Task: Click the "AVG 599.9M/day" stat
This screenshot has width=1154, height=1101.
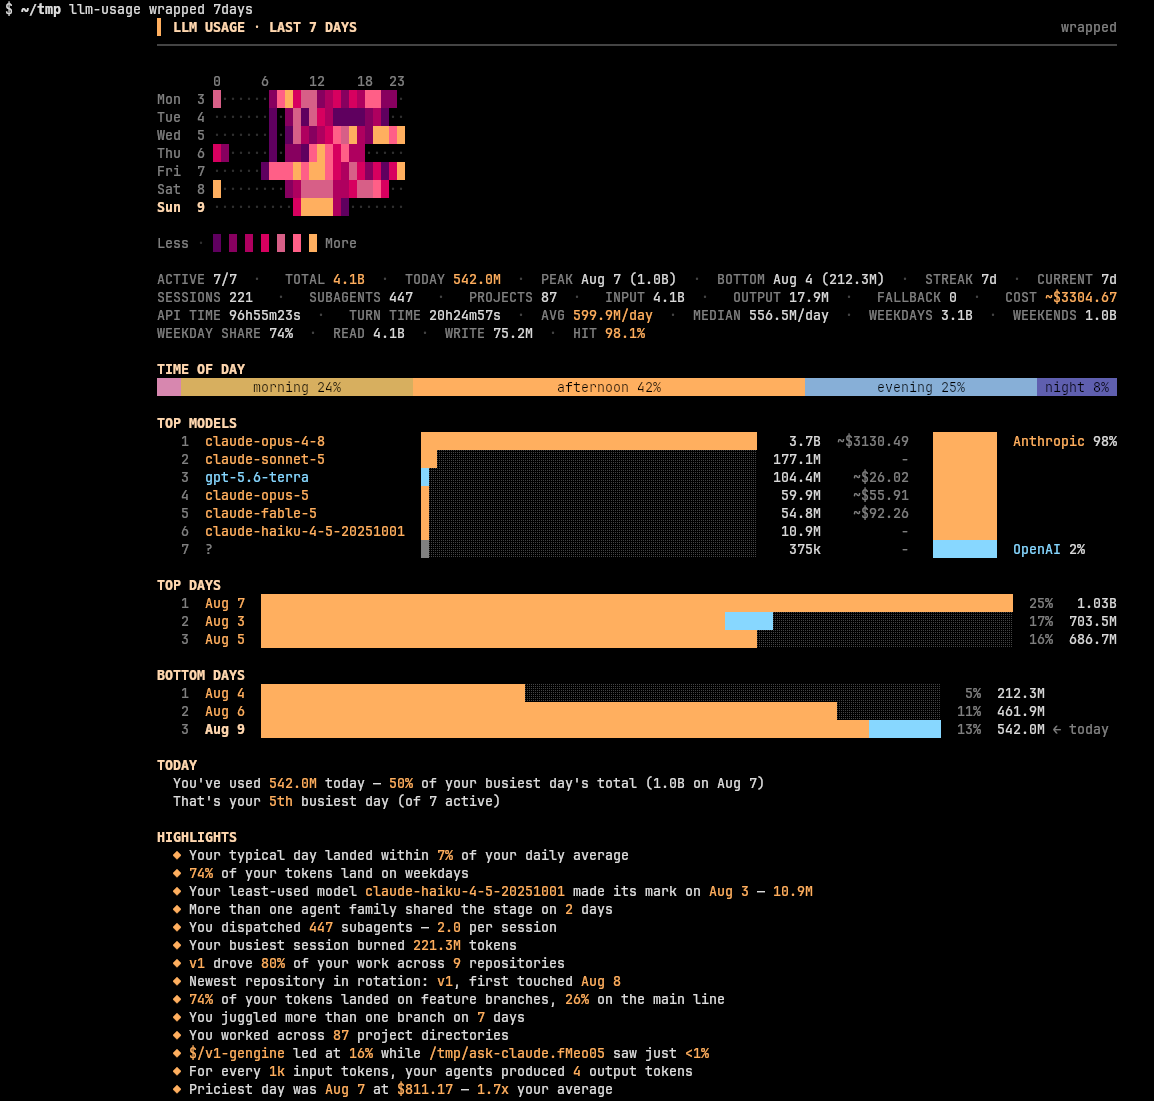Action: [597, 315]
